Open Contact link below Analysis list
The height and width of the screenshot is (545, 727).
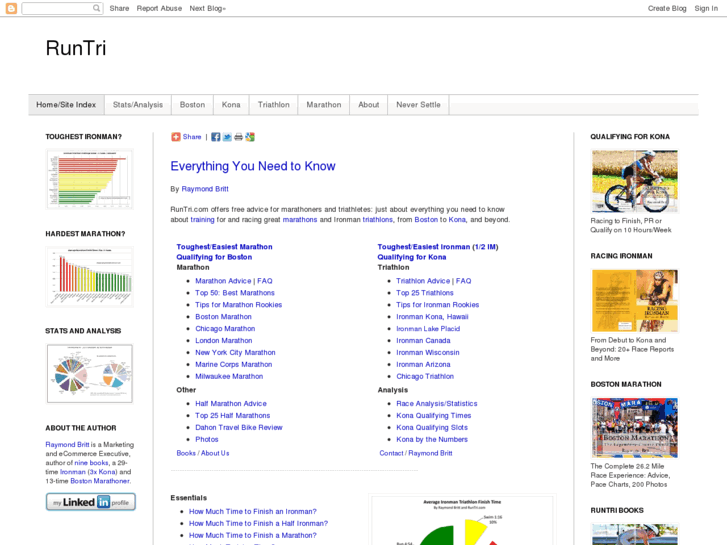pyautogui.click(x=391, y=453)
